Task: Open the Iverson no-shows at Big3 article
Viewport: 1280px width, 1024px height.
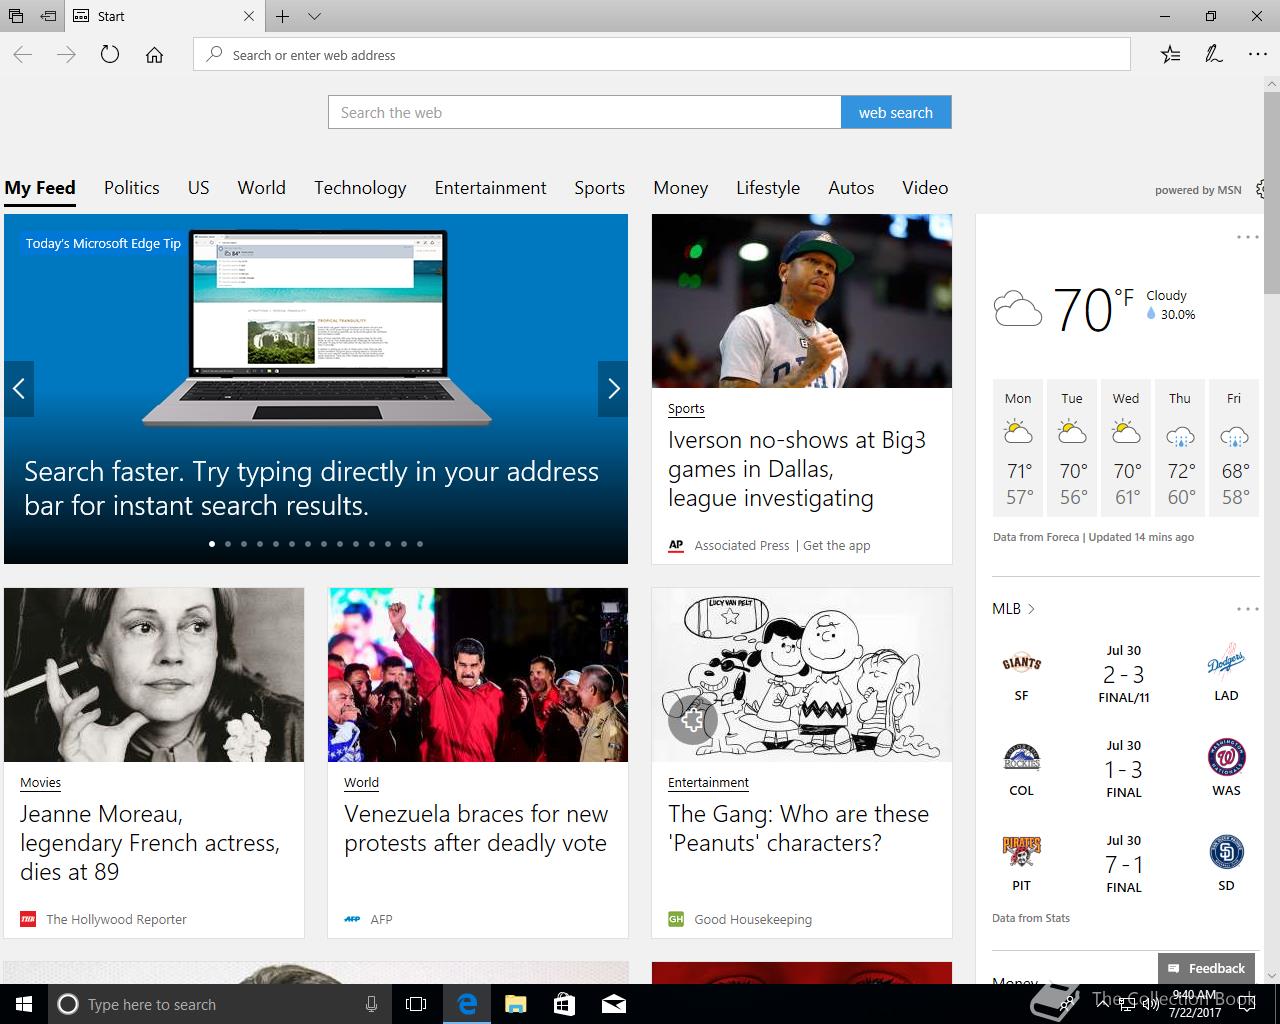Action: pyautogui.click(x=797, y=469)
